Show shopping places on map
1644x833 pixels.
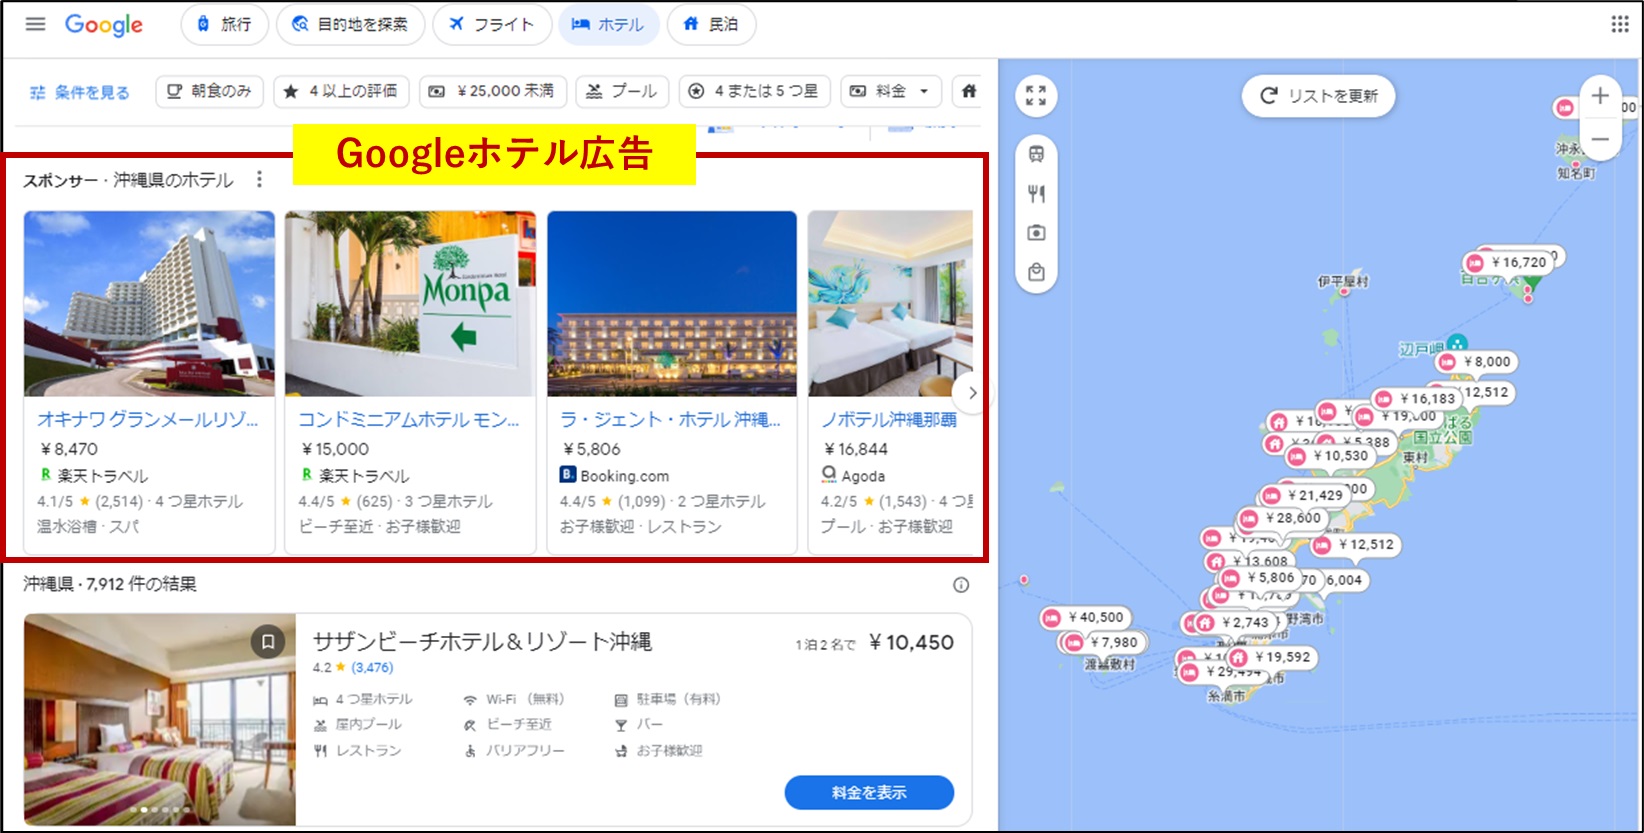pyautogui.click(x=1036, y=272)
